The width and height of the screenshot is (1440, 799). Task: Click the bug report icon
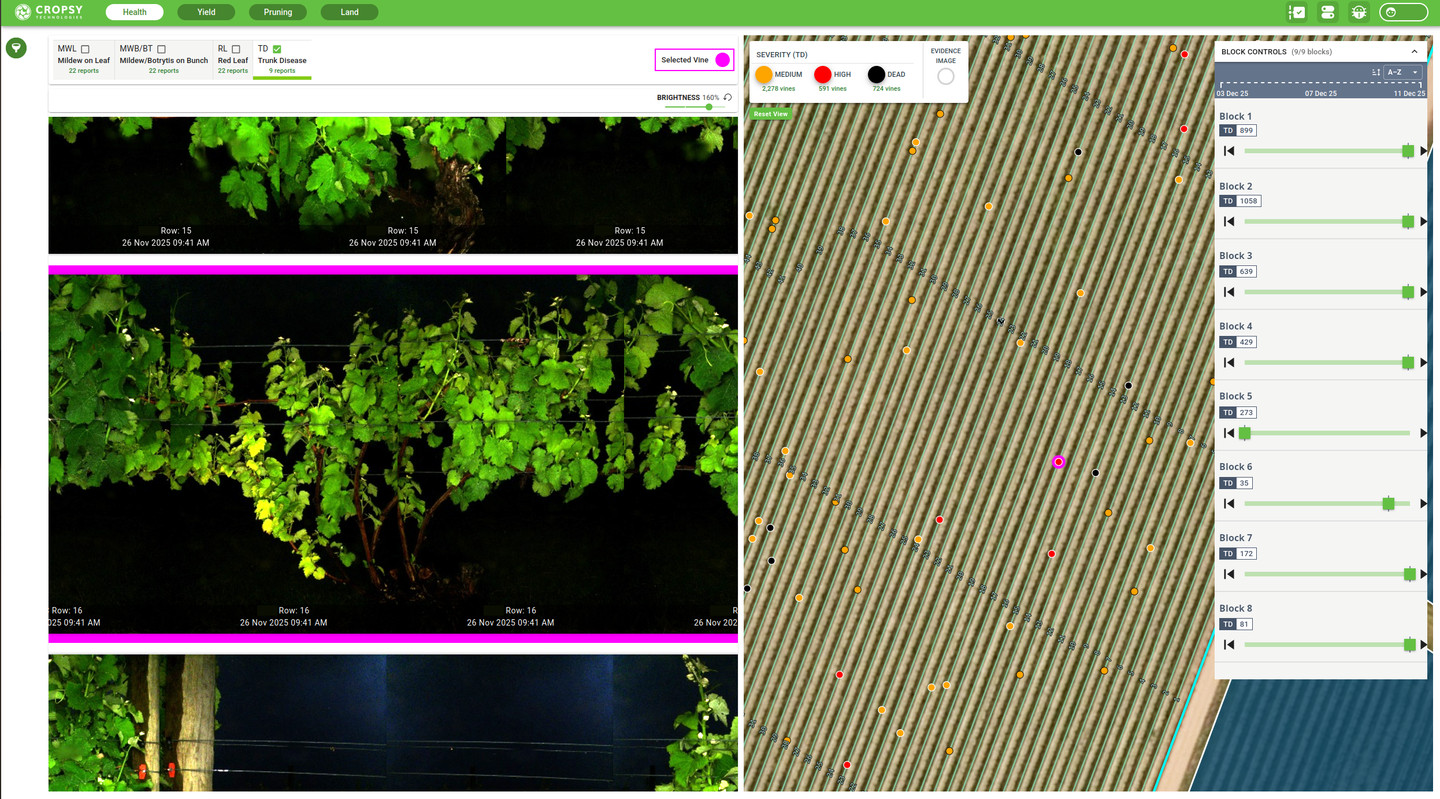pos(1358,12)
